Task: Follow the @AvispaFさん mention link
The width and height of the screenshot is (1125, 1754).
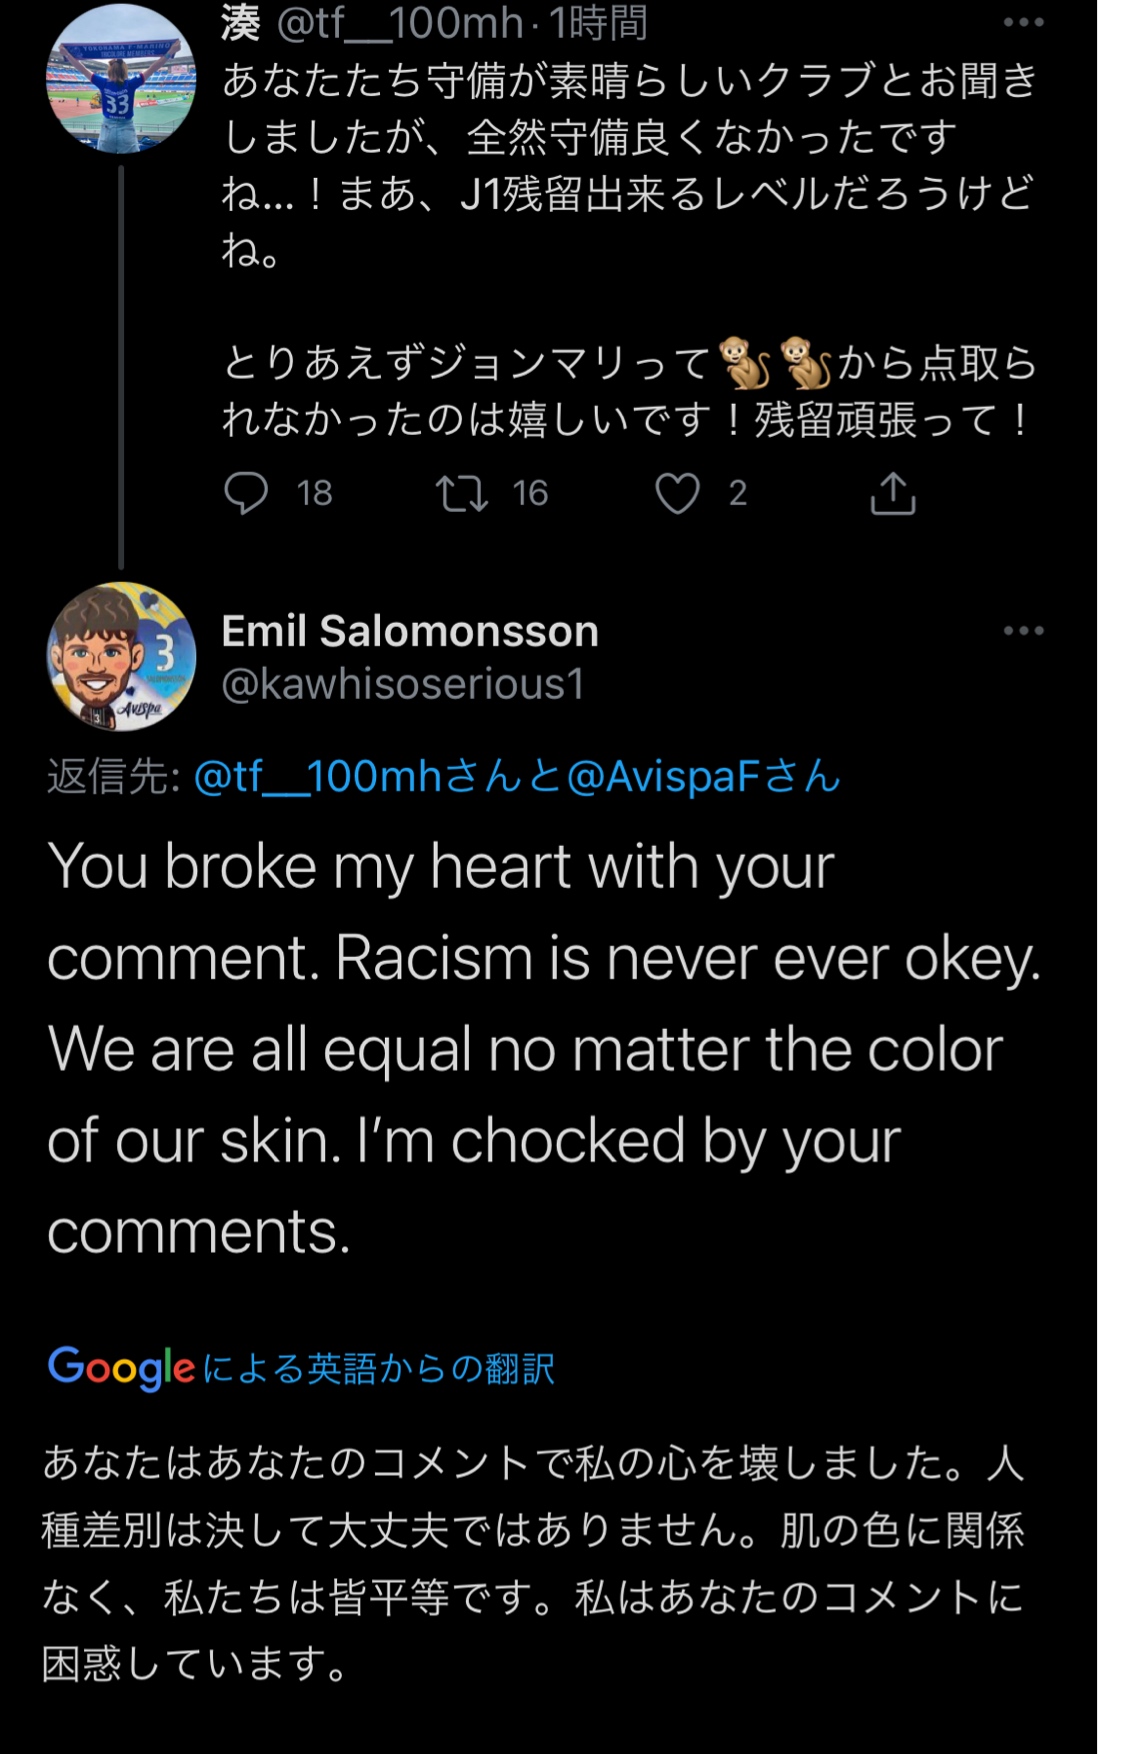Action: 703,777
